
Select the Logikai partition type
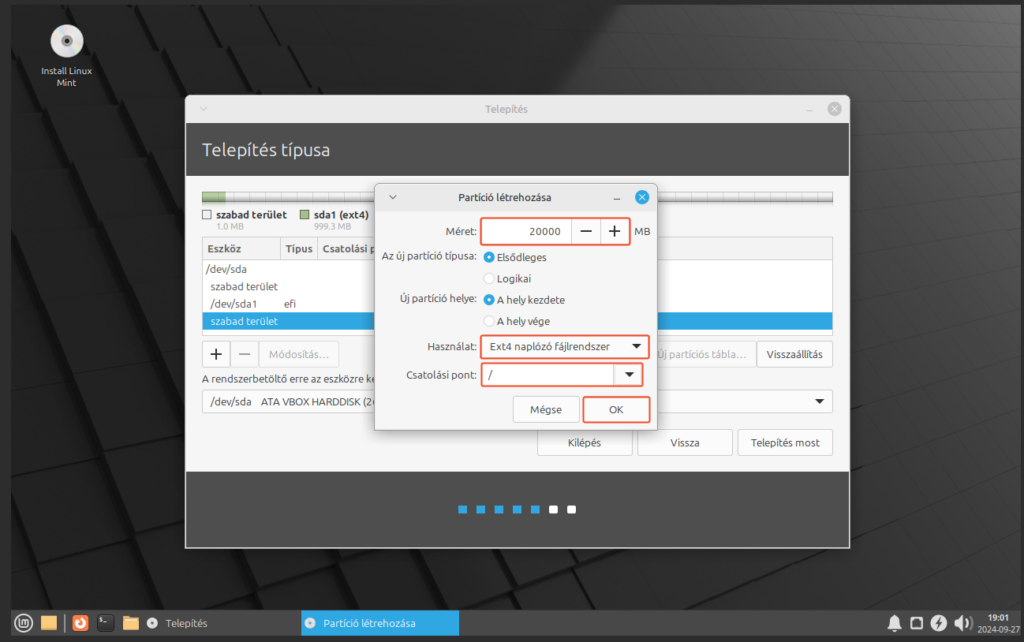(489, 279)
